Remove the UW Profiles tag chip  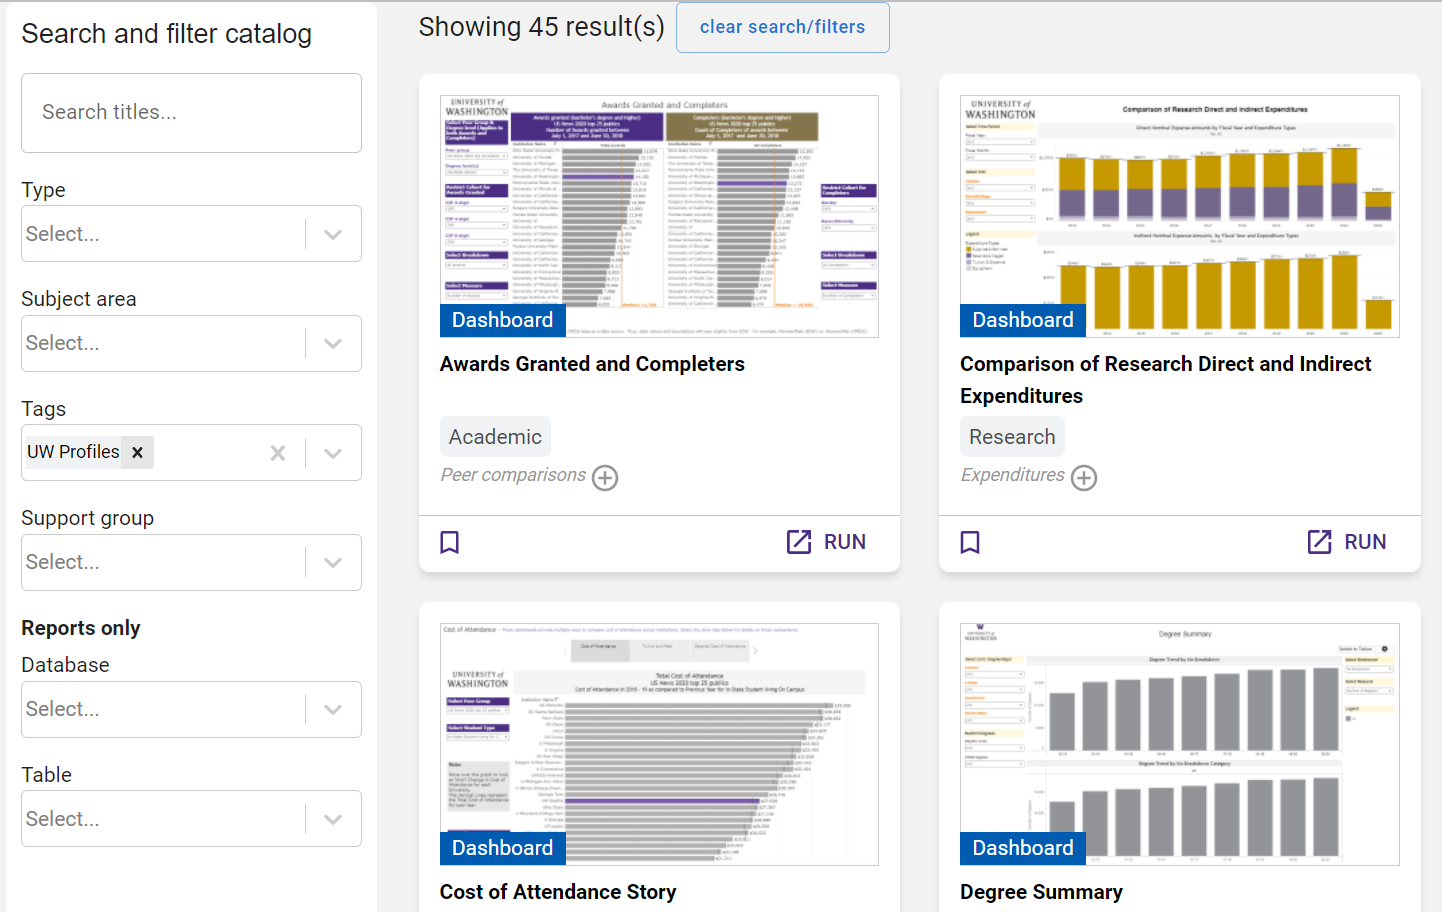point(138,452)
